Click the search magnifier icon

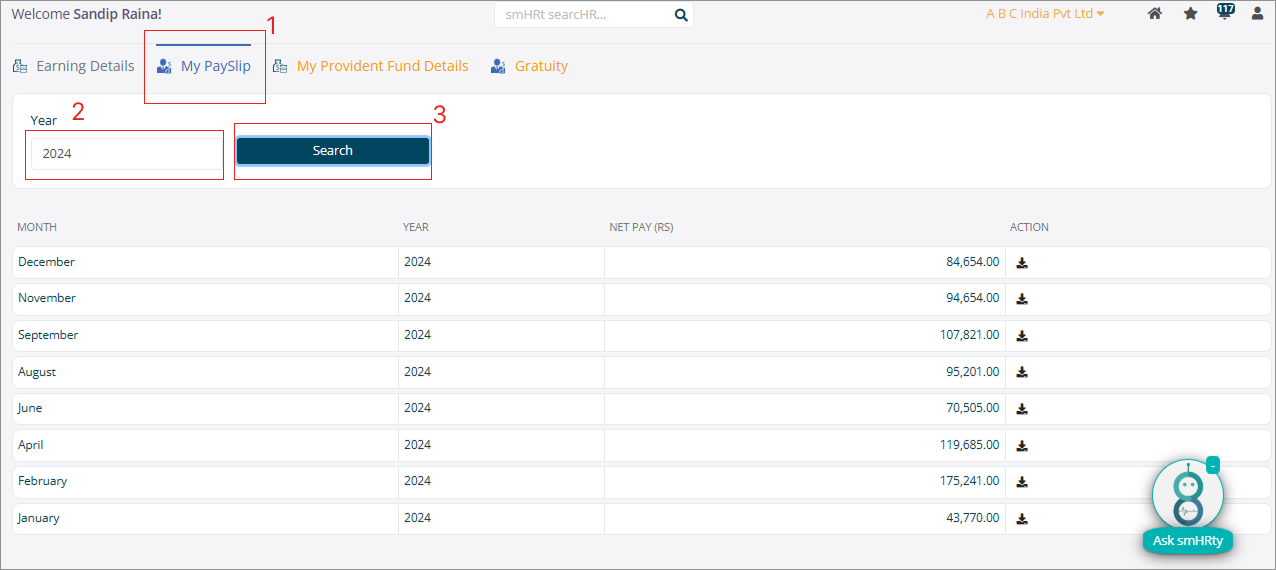[x=681, y=15]
